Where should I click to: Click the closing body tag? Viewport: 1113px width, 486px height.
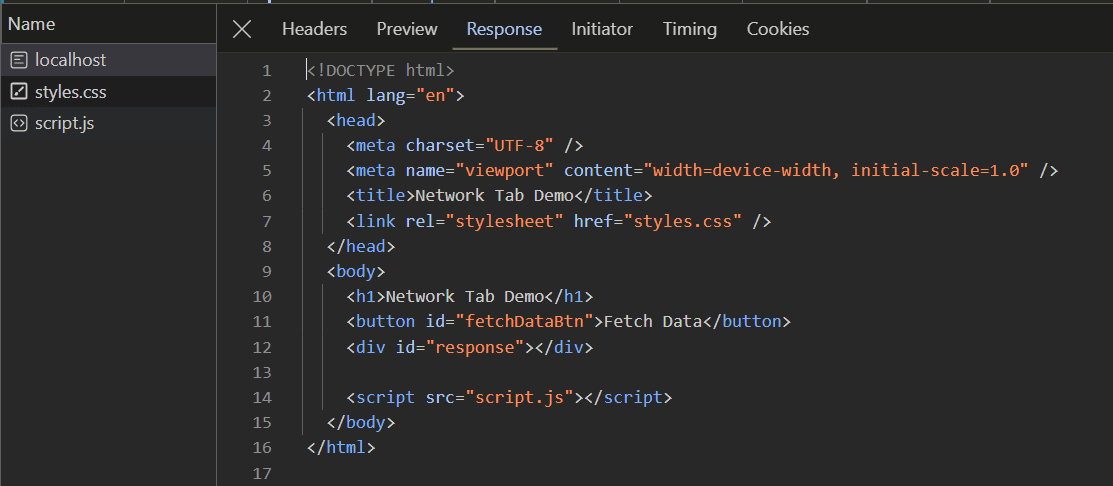click(361, 423)
